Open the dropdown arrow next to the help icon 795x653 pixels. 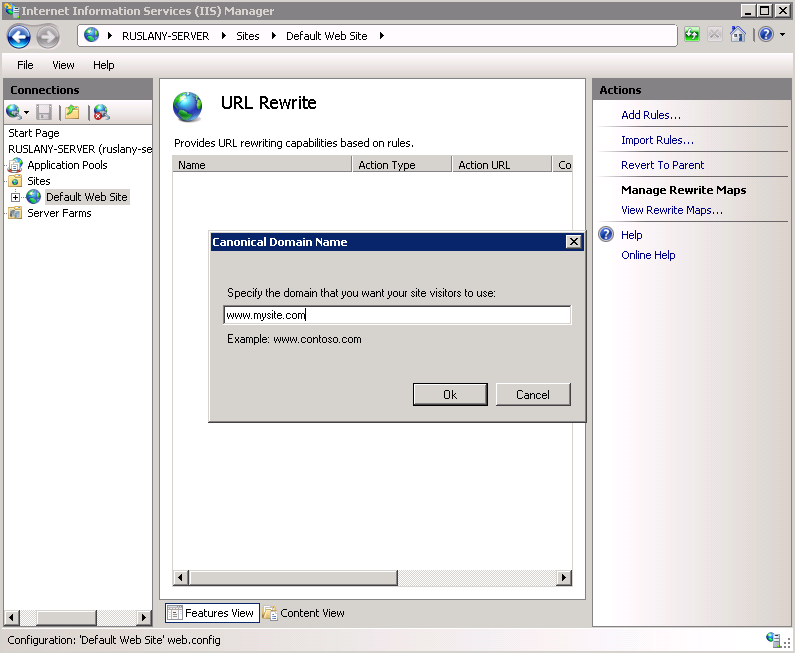(x=782, y=34)
